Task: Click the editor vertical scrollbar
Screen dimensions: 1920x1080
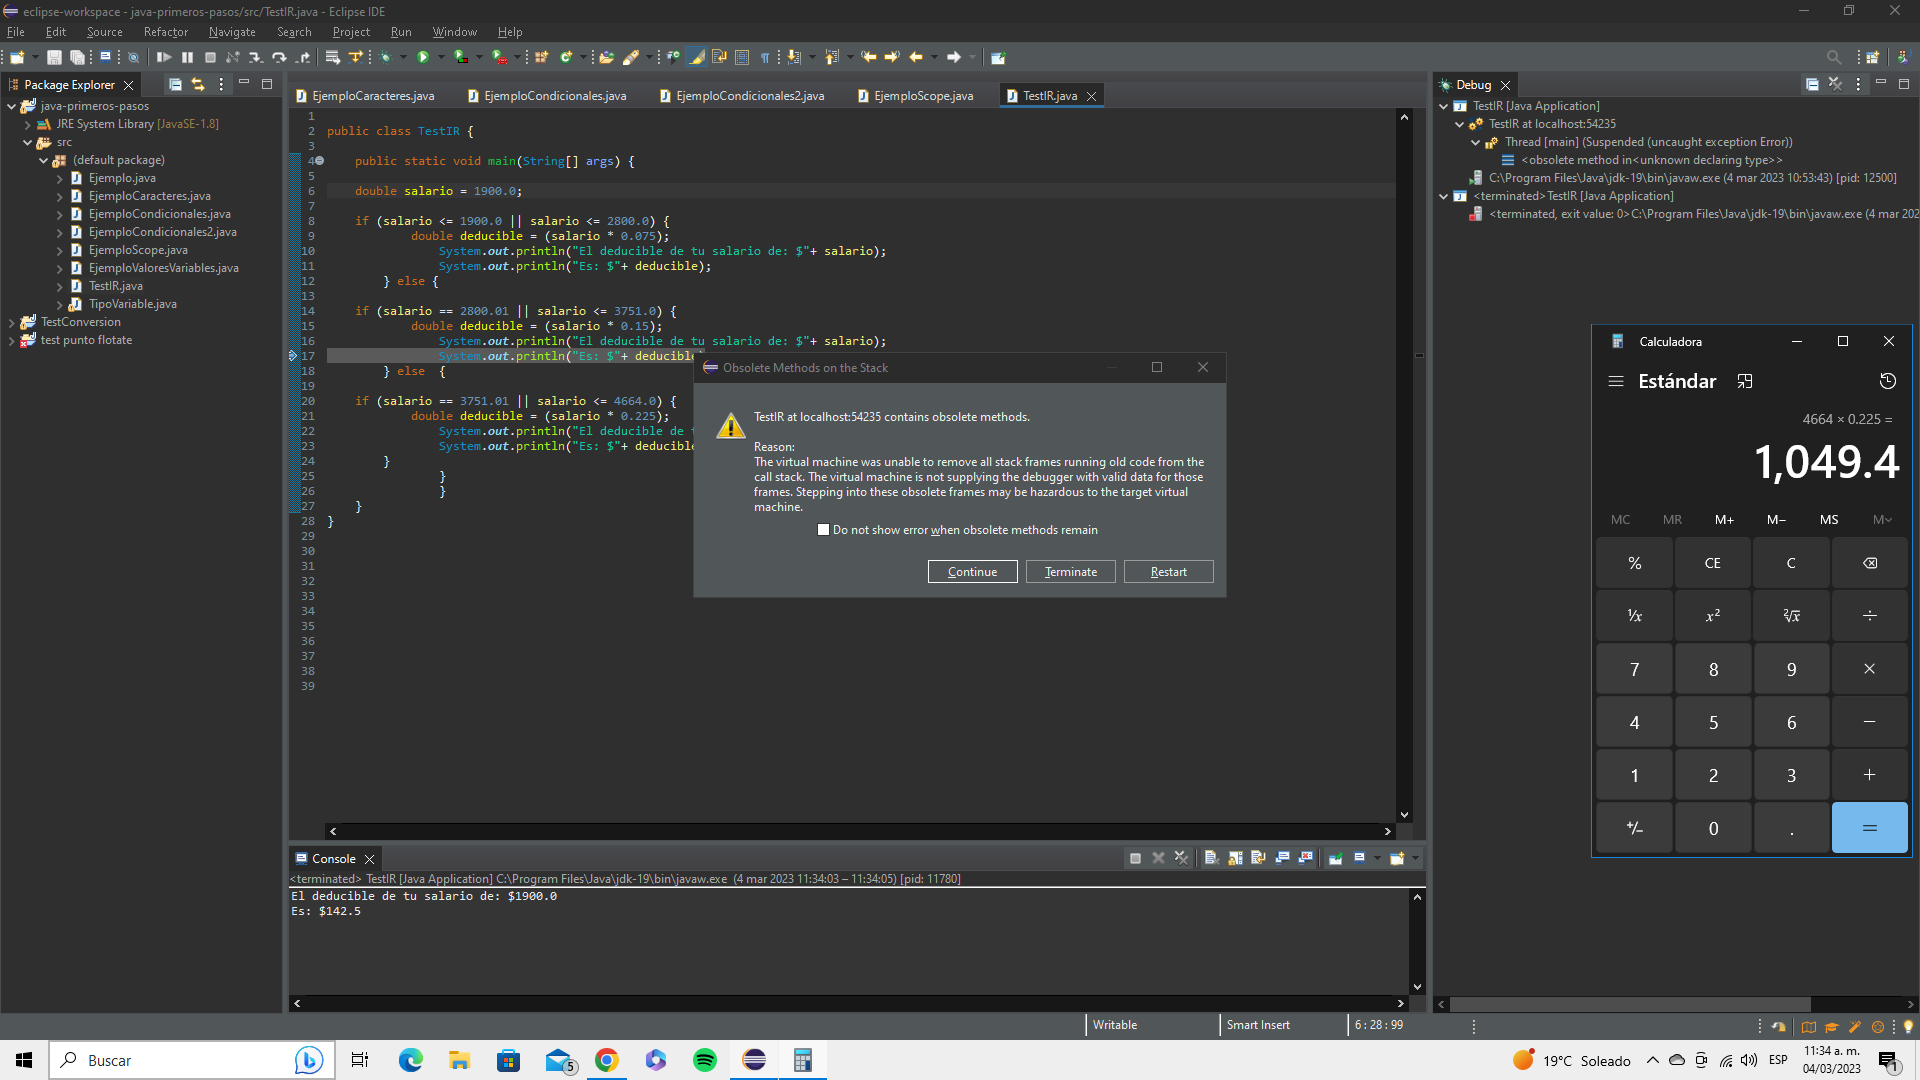Action: coord(1404,466)
